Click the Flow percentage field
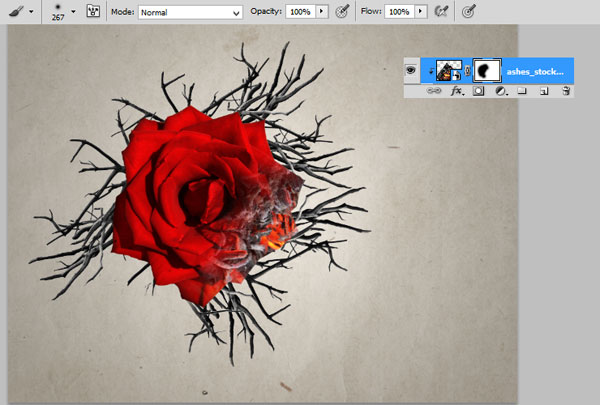 pyautogui.click(x=398, y=12)
